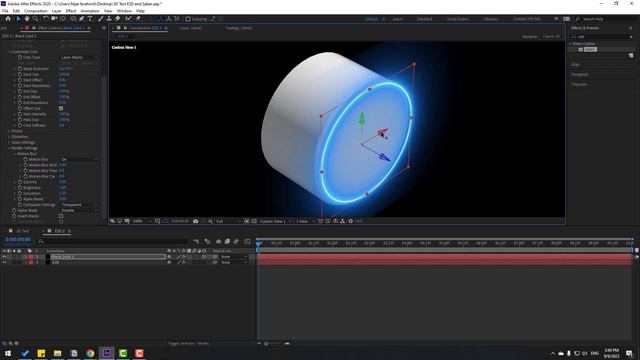Click the Learn workspace button
Screen dimensions: 640x360
(398, 19)
